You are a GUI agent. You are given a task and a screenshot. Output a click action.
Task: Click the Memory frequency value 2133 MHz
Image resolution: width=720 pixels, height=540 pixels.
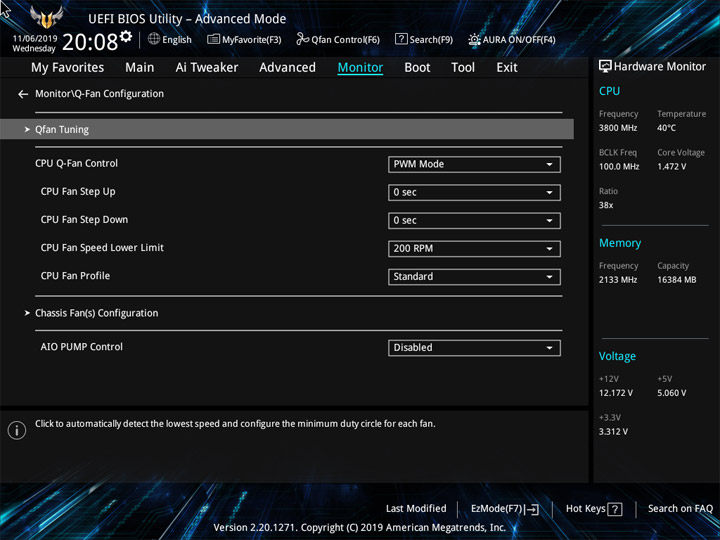[618, 280]
